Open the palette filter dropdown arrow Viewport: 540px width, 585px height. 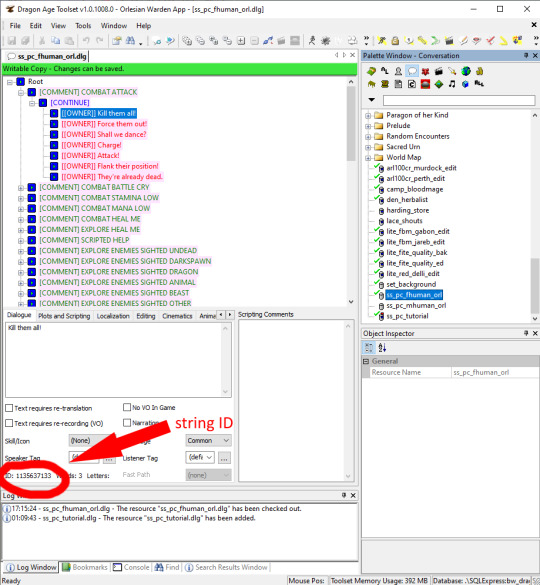point(372,100)
